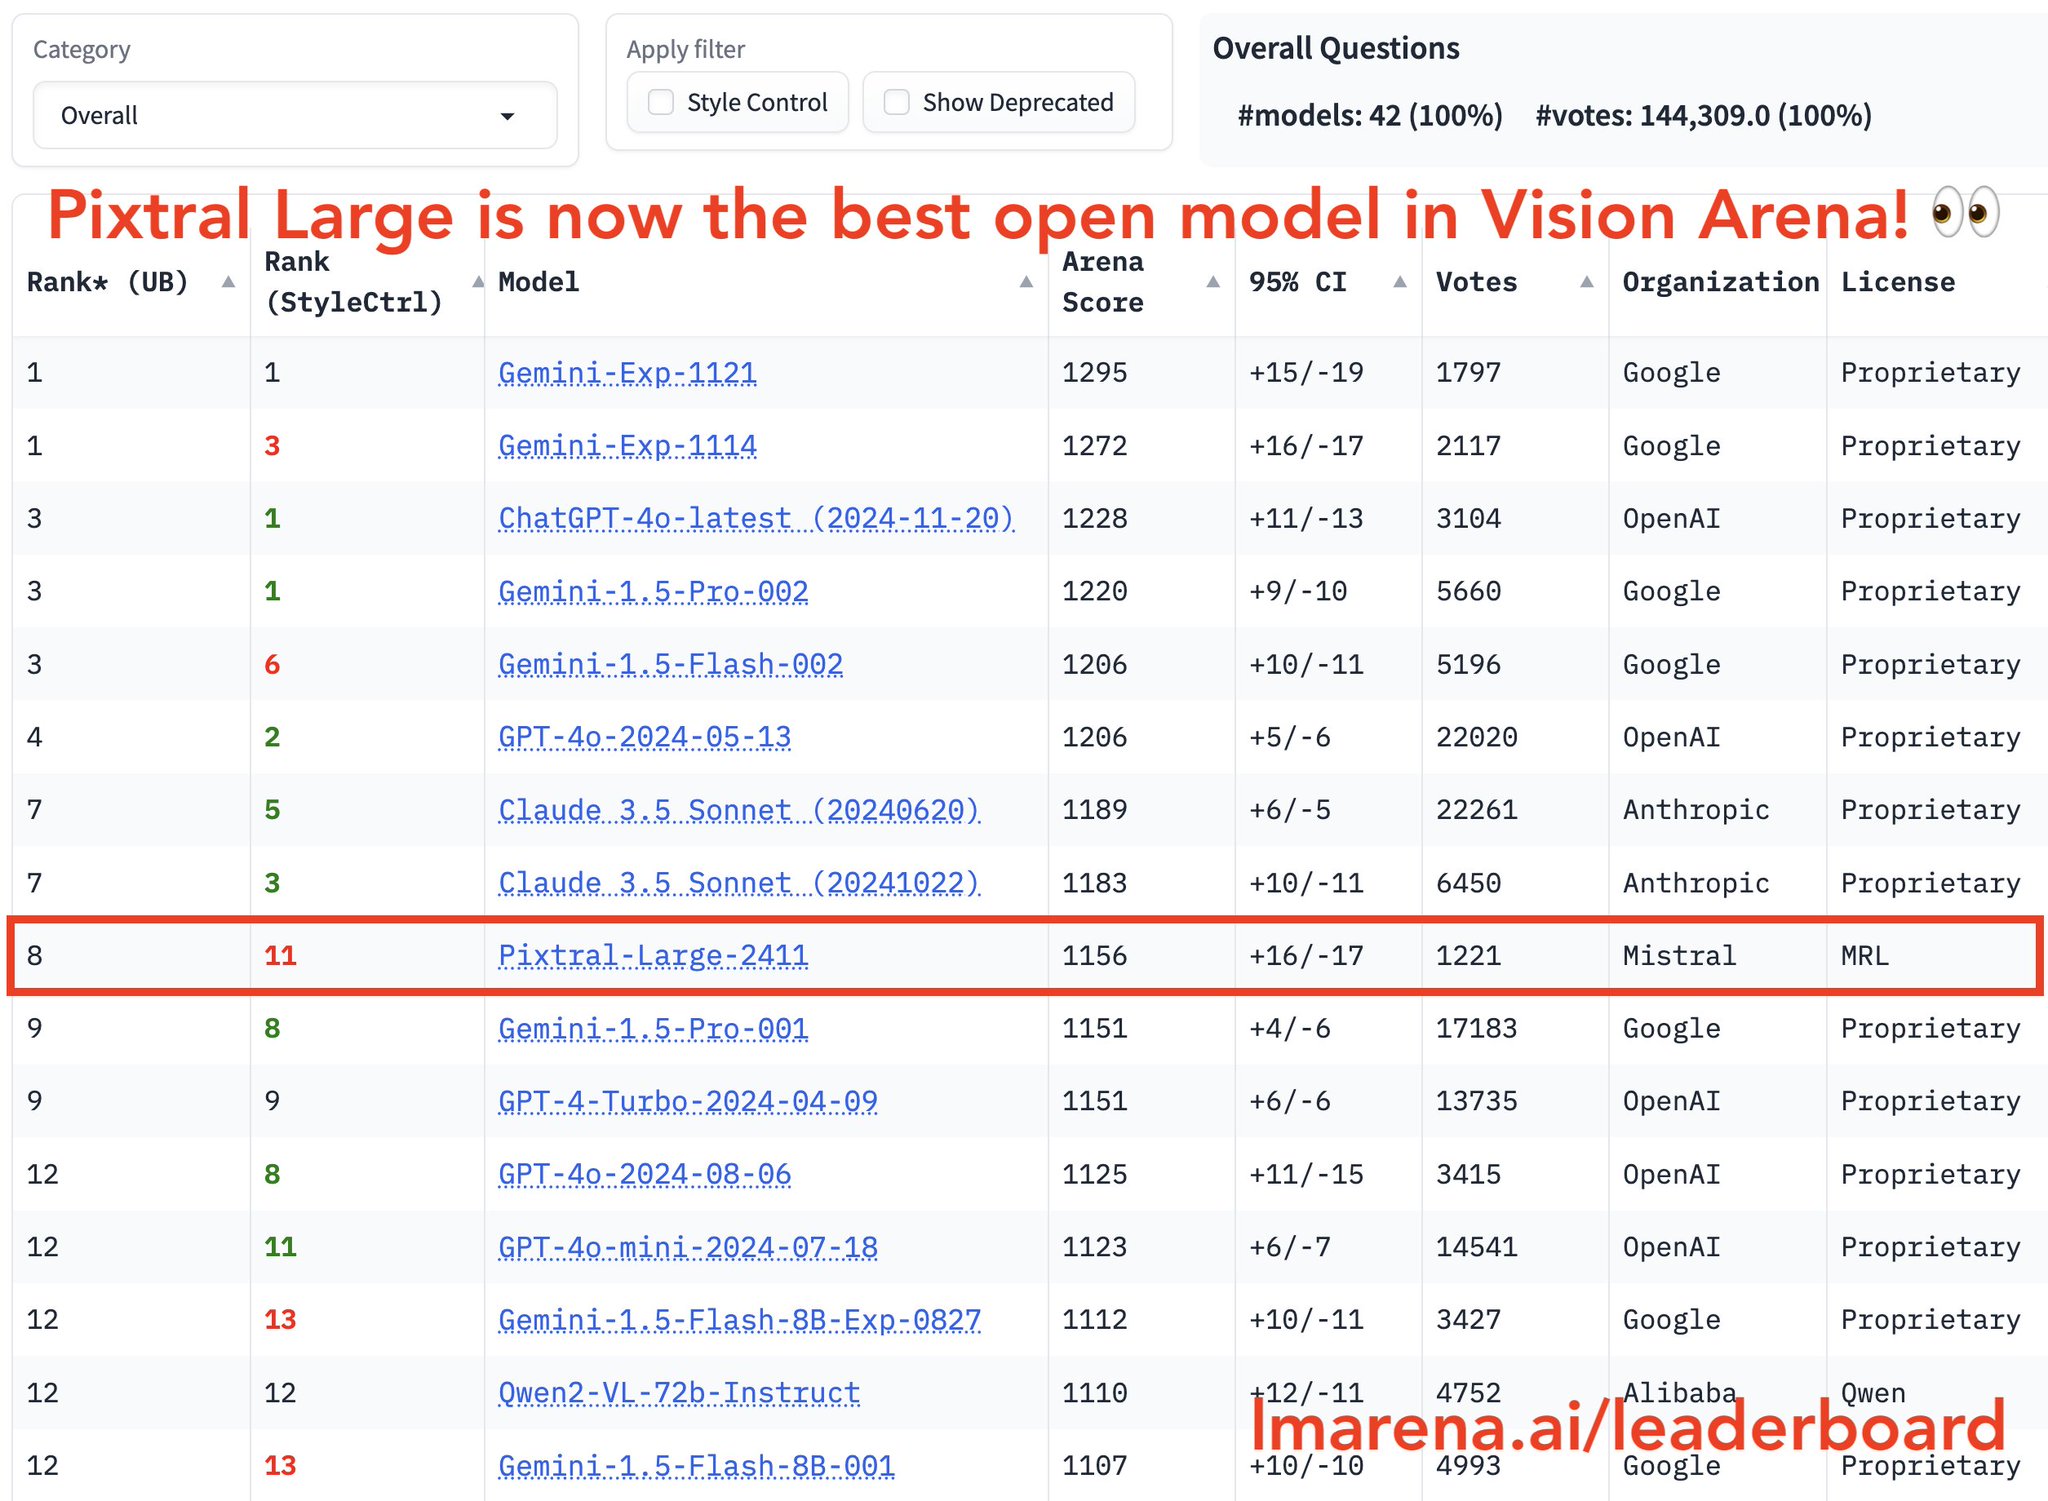Select the 5660 votes cell
The image size is (2048, 1501).
click(1469, 591)
